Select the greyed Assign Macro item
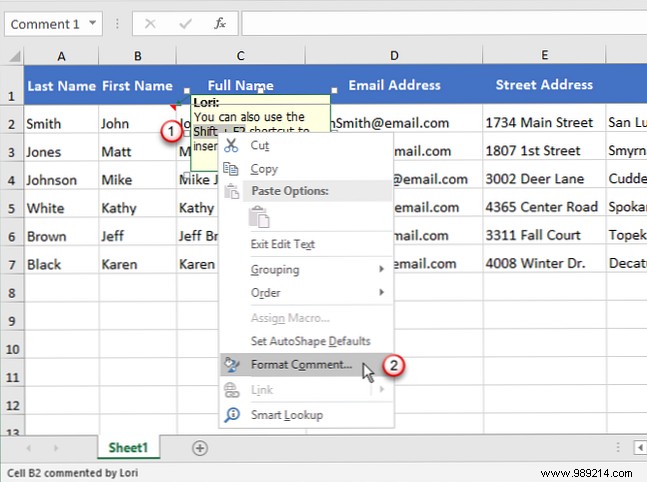 306,318
